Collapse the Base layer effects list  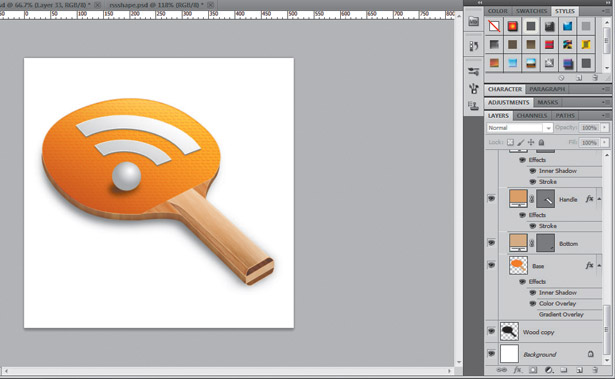click(599, 266)
